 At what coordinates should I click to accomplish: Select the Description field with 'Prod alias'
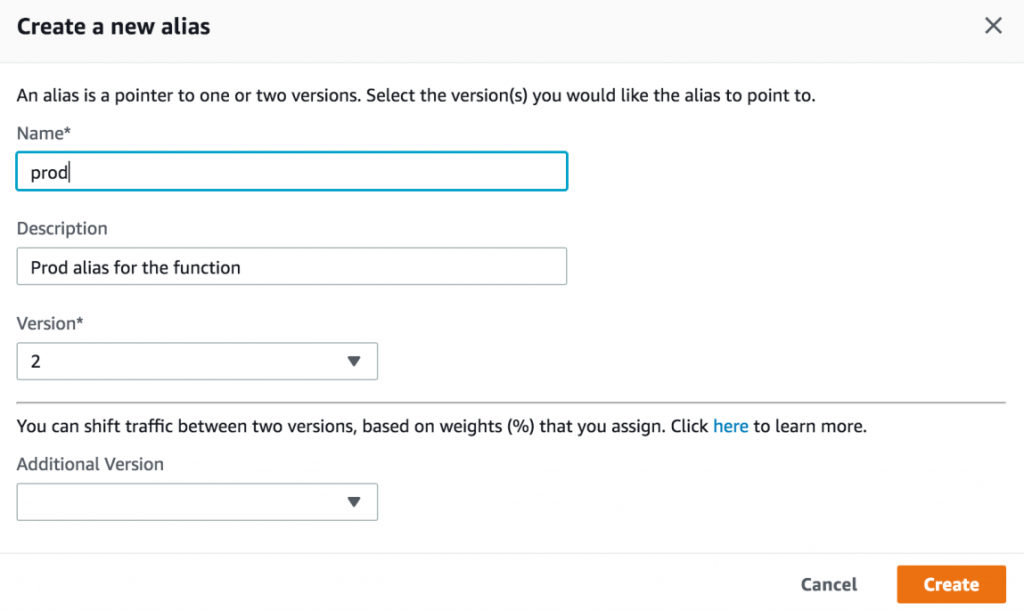click(290, 266)
